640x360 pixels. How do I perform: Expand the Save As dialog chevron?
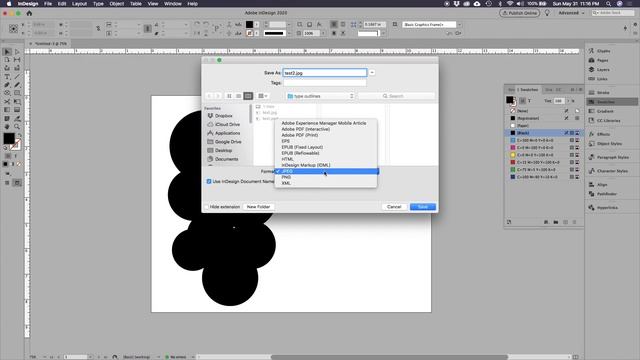[x=372, y=73]
